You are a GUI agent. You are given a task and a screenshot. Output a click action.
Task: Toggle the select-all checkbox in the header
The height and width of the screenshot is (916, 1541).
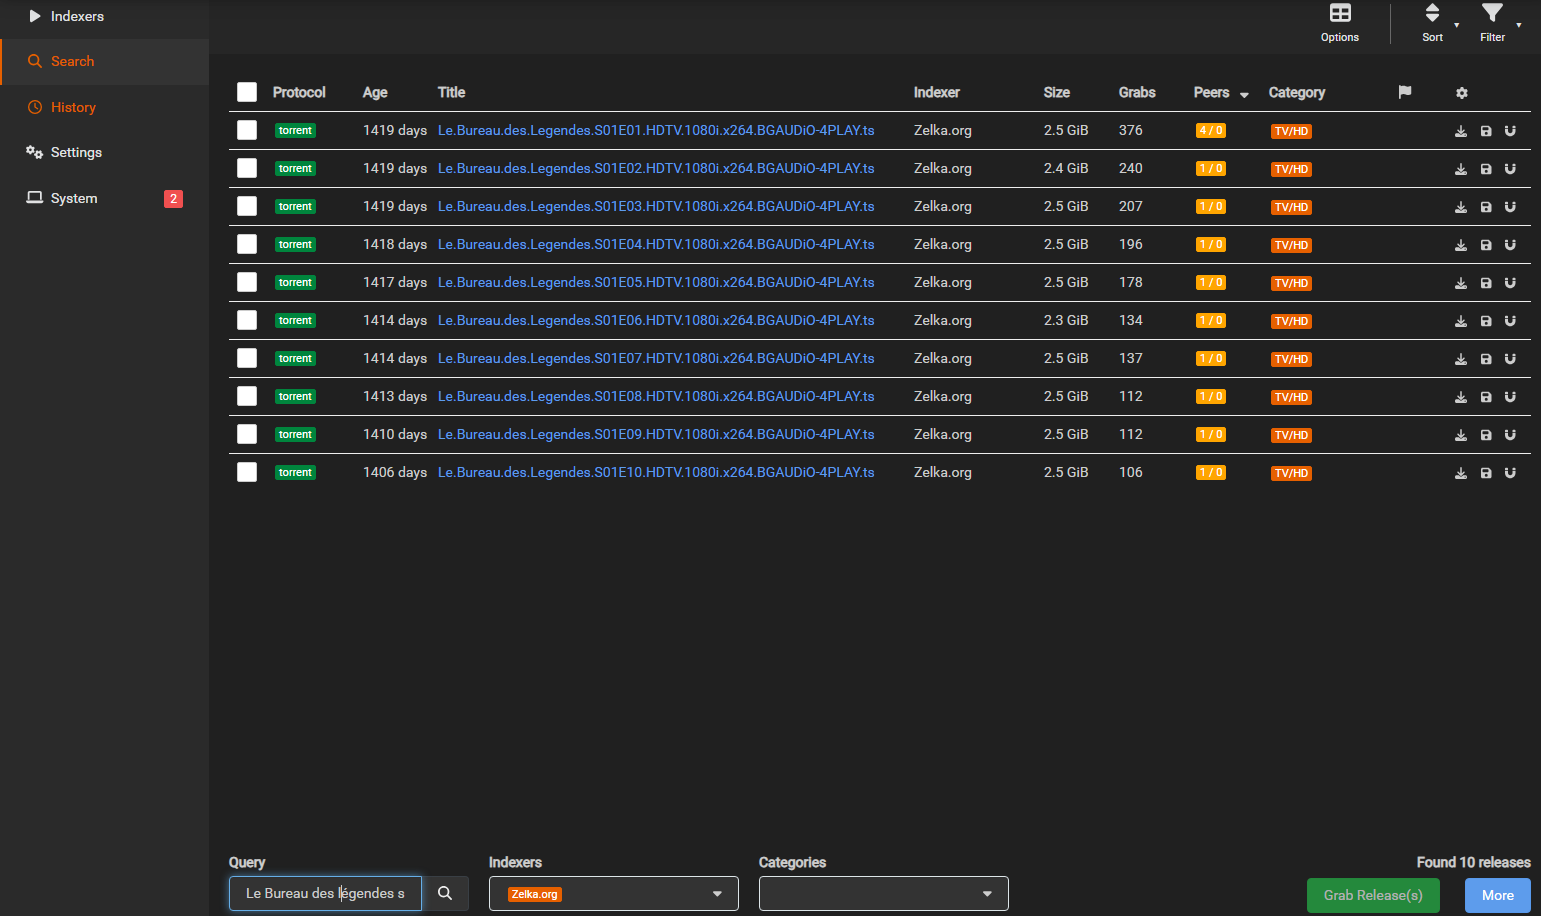coord(247,92)
